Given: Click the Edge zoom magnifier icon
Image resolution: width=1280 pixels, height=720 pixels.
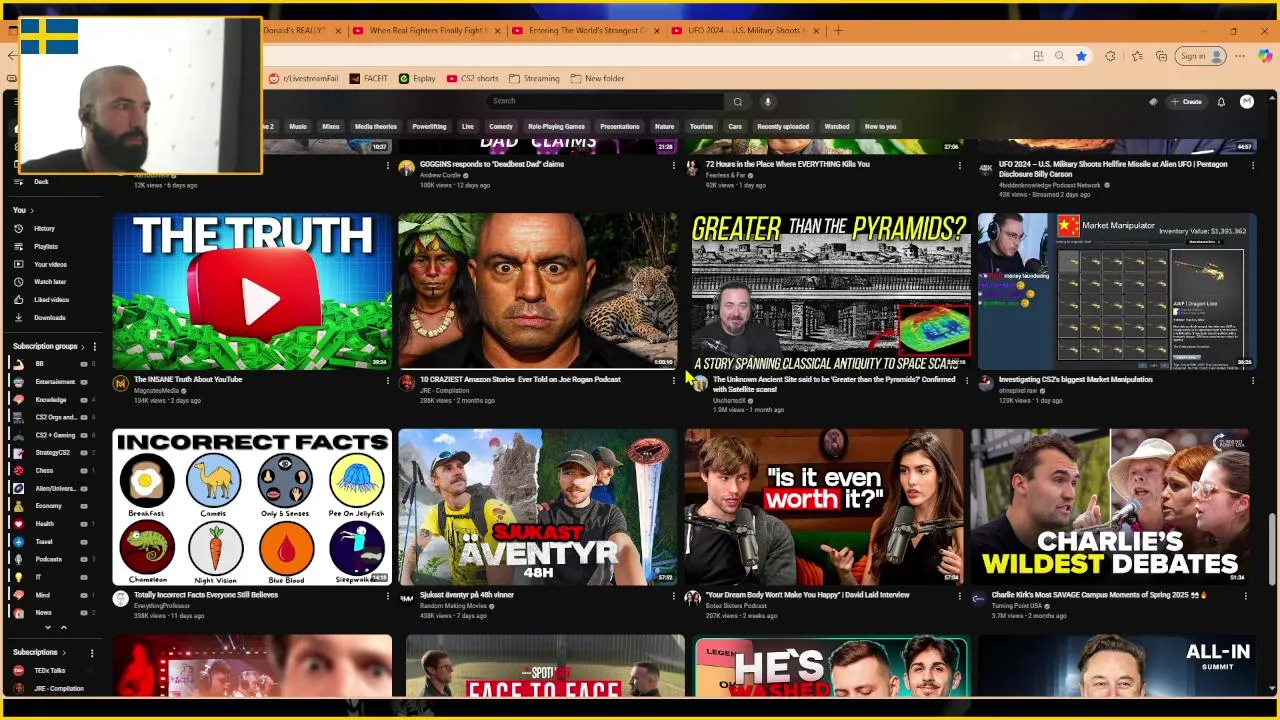Looking at the screenshot, I should [1060, 56].
